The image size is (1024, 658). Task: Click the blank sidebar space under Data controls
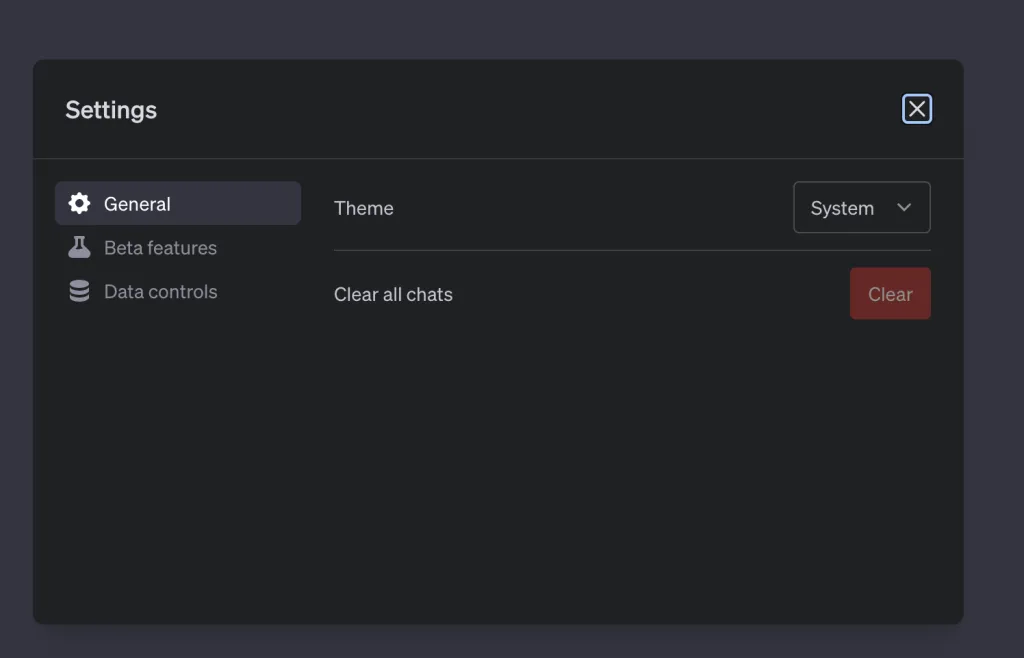click(178, 457)
